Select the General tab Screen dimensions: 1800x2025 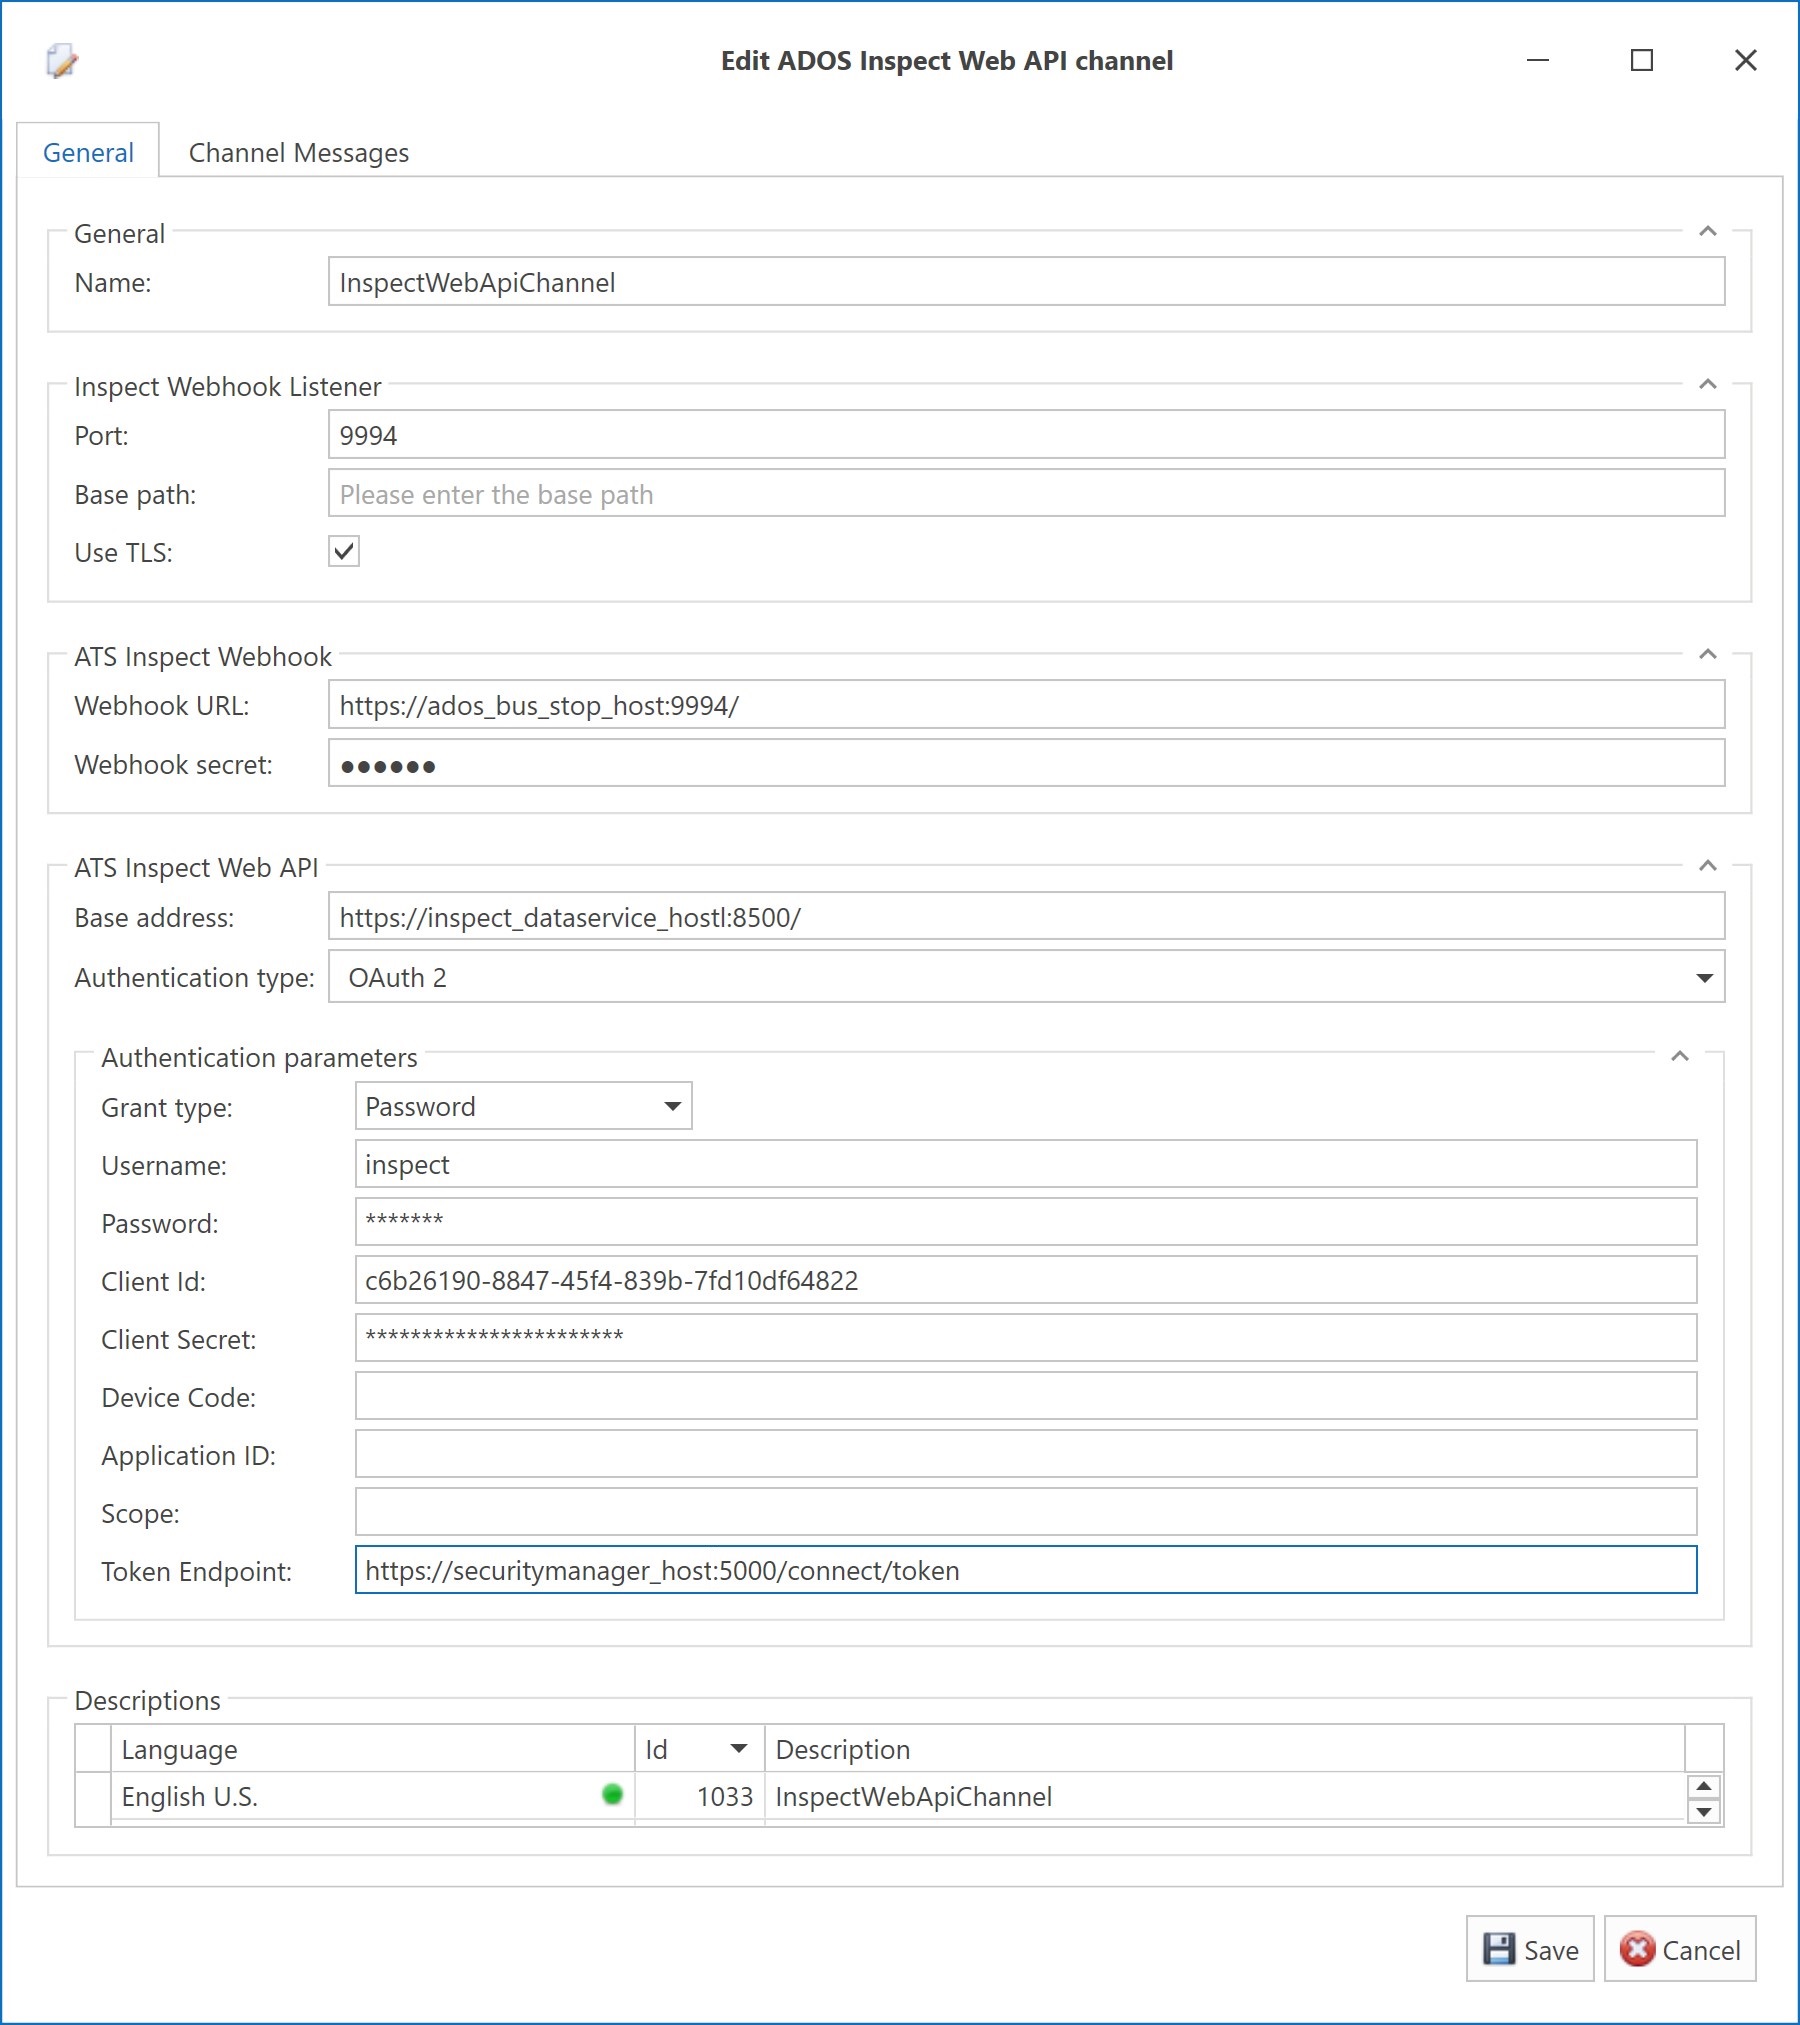pyautogui.click(x=88, y=152)
